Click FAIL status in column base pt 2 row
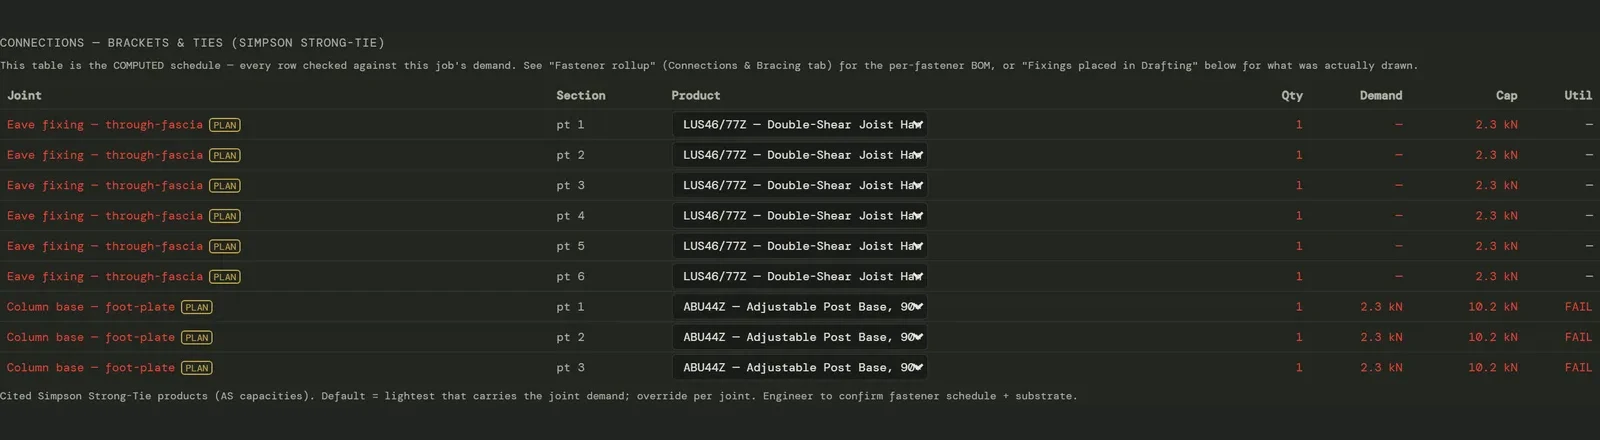This screenshot has width=1600, height=440. (x=1578, y=337)
